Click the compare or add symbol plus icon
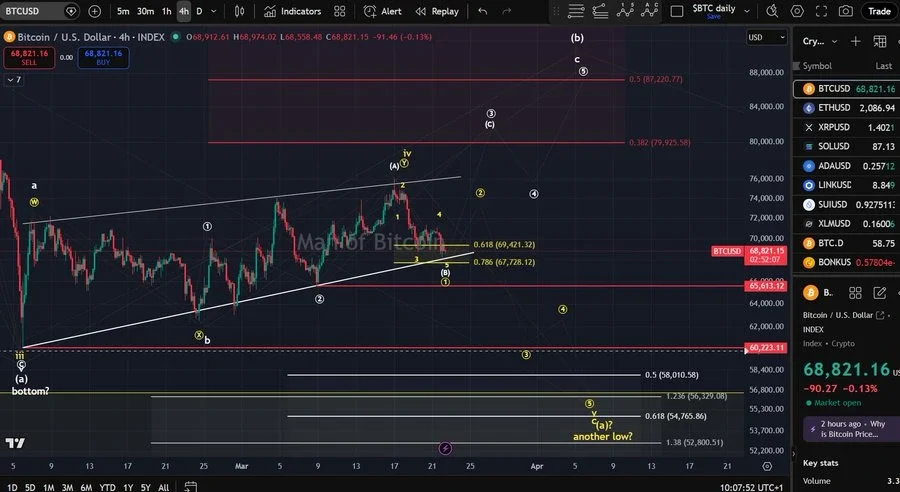This screenshot has height=492, width=900. [x=95, y=11]
